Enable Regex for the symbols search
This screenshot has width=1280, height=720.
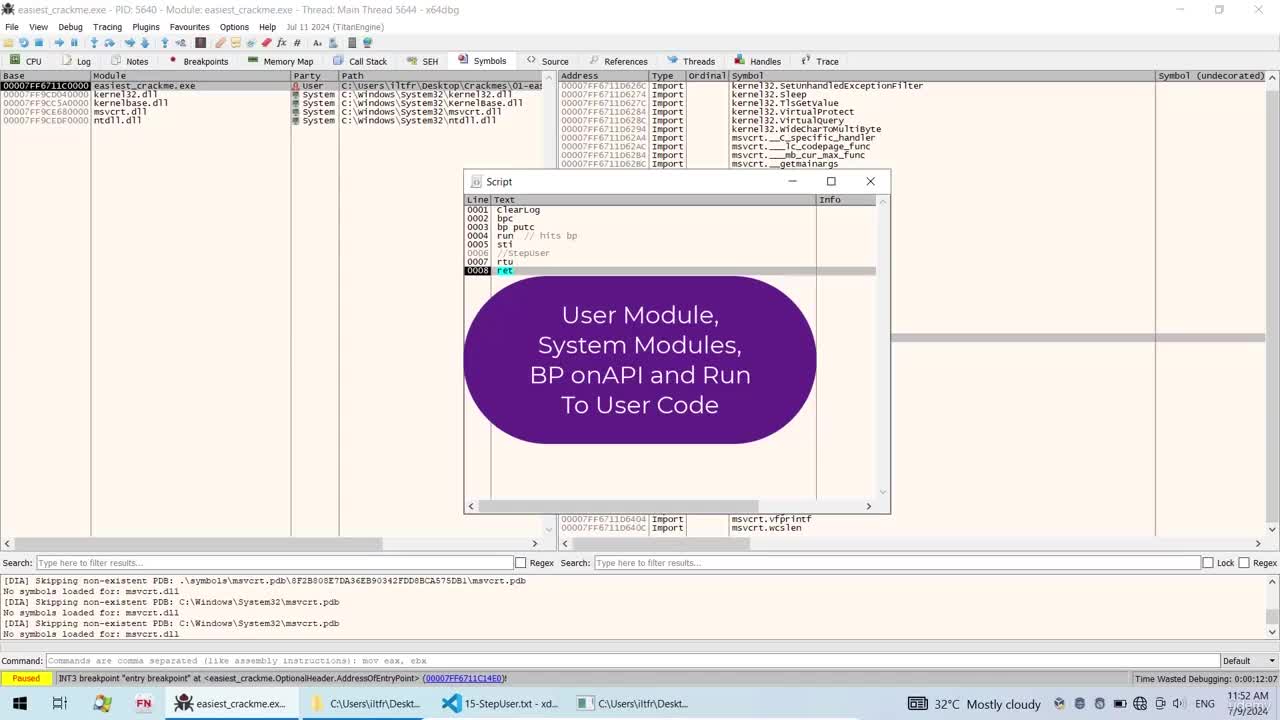pyautogui.click(x=1244, y=563)
